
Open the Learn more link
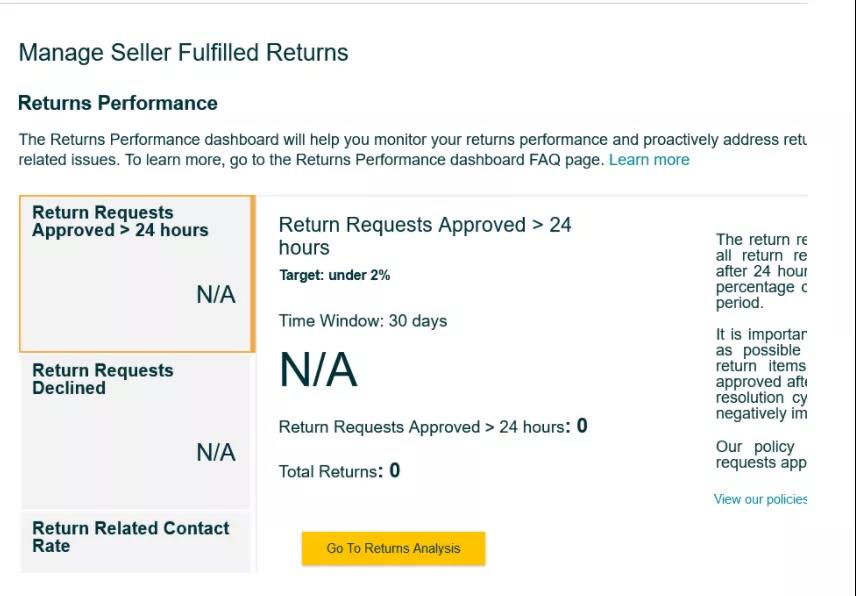click(x=648, y=160)
